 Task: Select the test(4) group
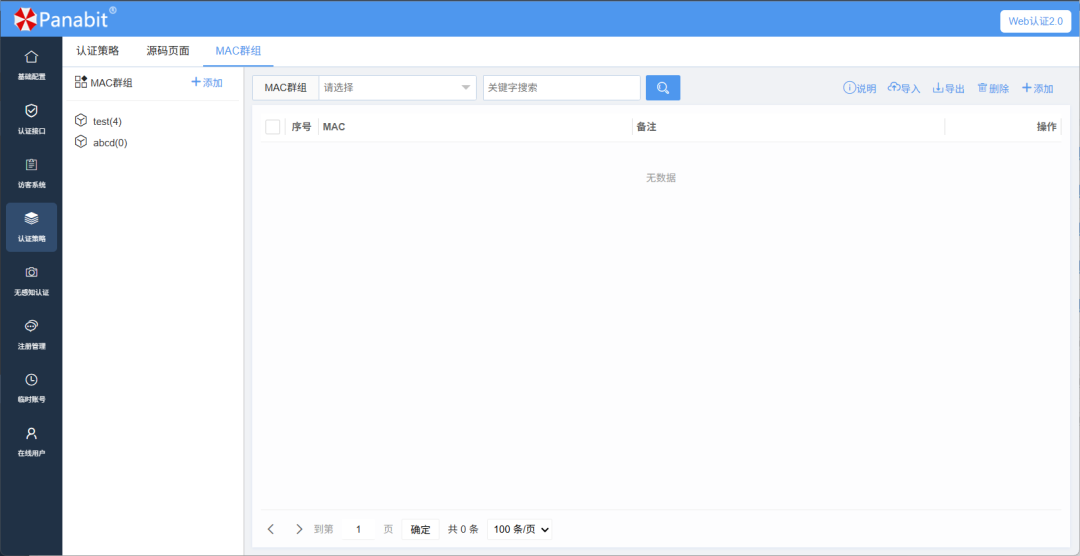click(x=107, y=121)
